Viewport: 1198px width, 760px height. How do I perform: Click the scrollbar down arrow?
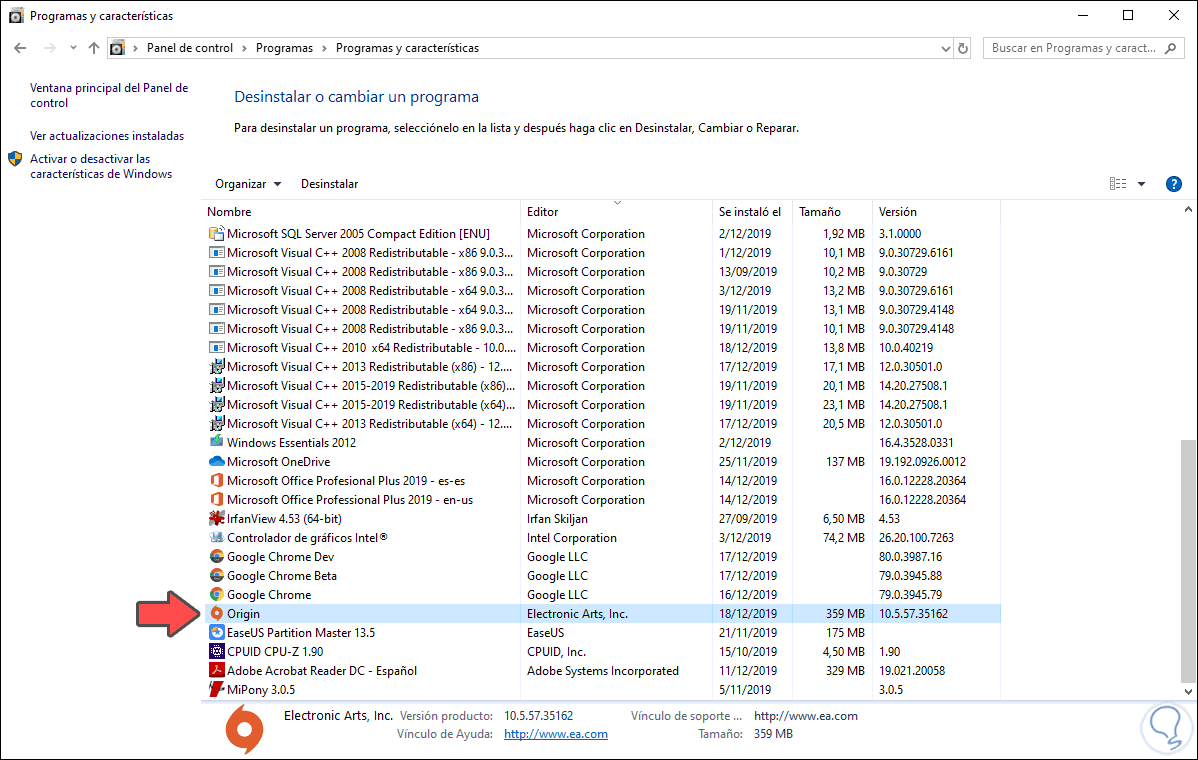click(x=1188, y=691)
